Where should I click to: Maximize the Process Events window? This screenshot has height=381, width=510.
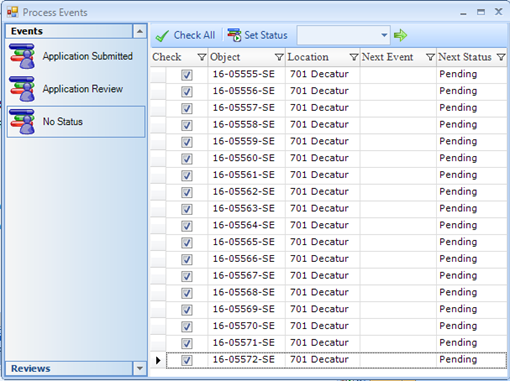click(481, 12)
